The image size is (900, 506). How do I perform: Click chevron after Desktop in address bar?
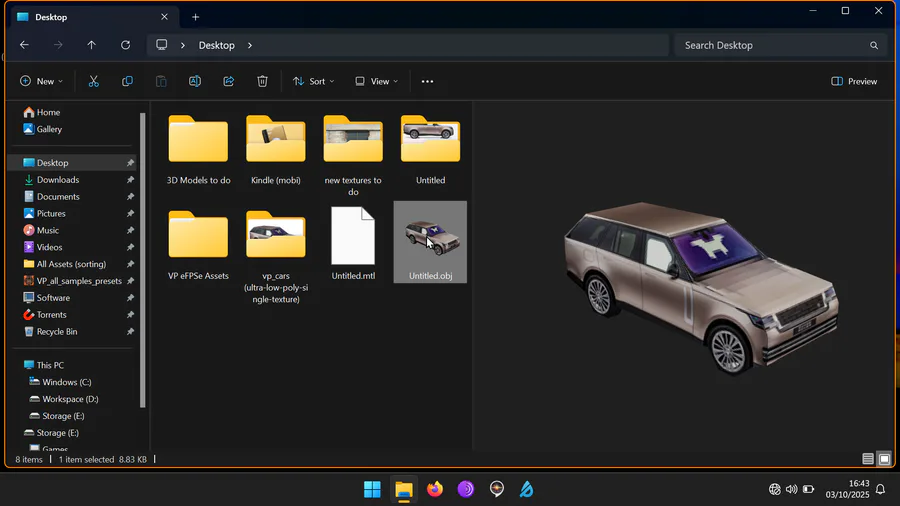(250, 45)
